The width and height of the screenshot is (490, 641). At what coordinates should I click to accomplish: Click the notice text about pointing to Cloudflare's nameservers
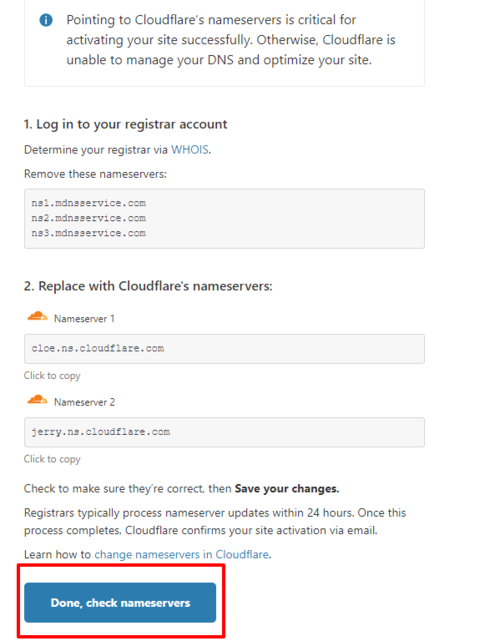pos(231,40)
